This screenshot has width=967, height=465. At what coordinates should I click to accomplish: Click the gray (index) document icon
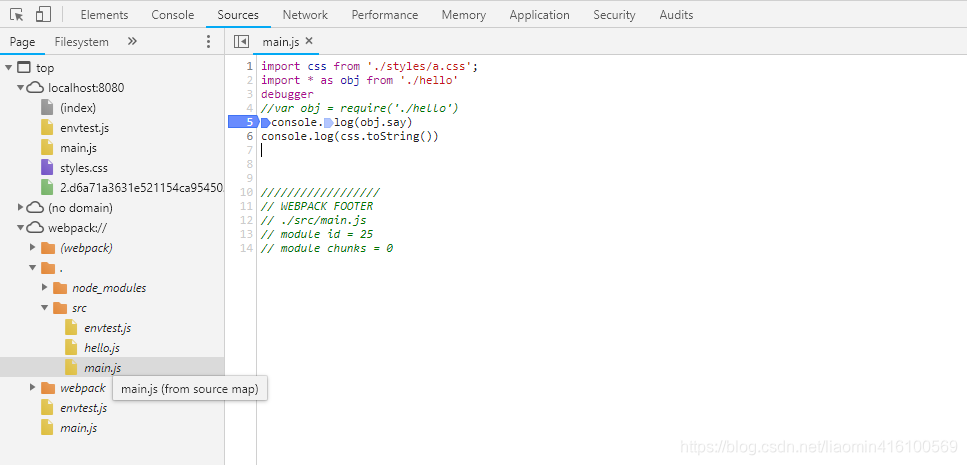[x=47, y=108]
